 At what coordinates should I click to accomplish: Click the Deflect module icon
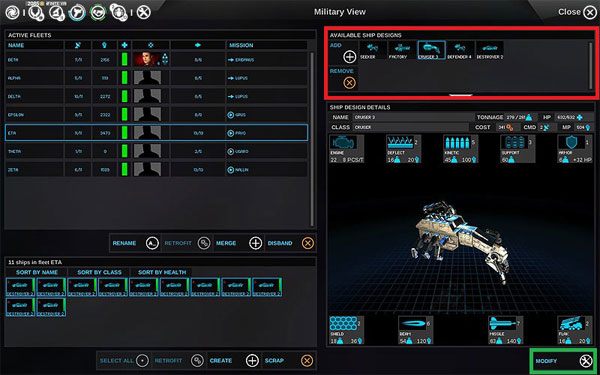point(399,143)
